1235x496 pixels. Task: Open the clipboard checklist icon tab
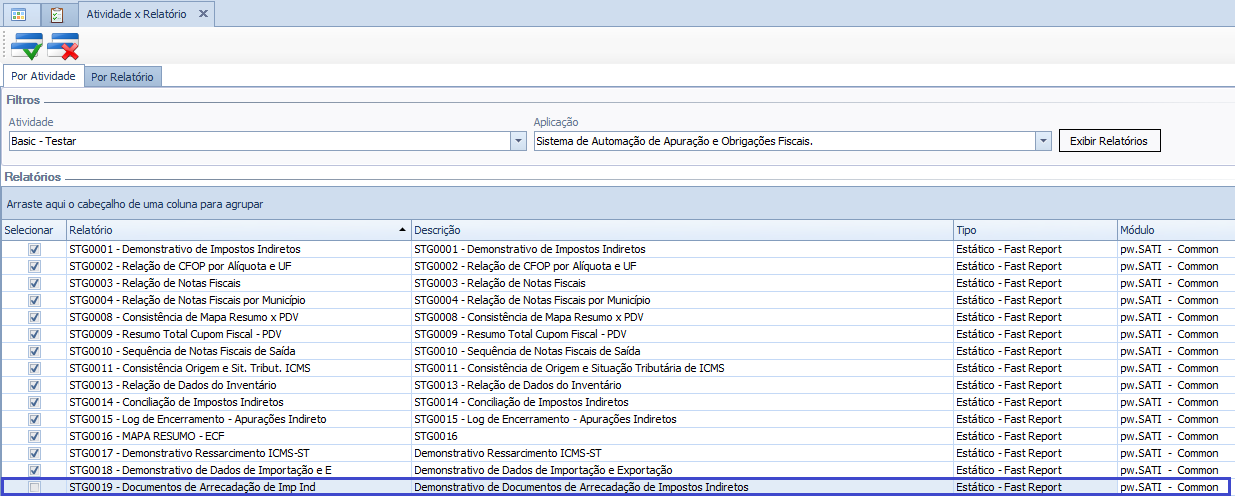coord(56,15)
